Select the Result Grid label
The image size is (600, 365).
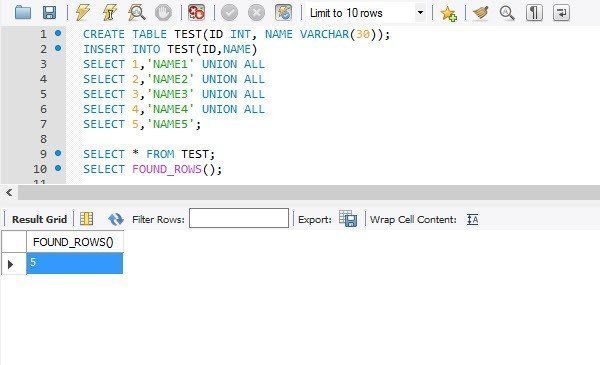39,220
